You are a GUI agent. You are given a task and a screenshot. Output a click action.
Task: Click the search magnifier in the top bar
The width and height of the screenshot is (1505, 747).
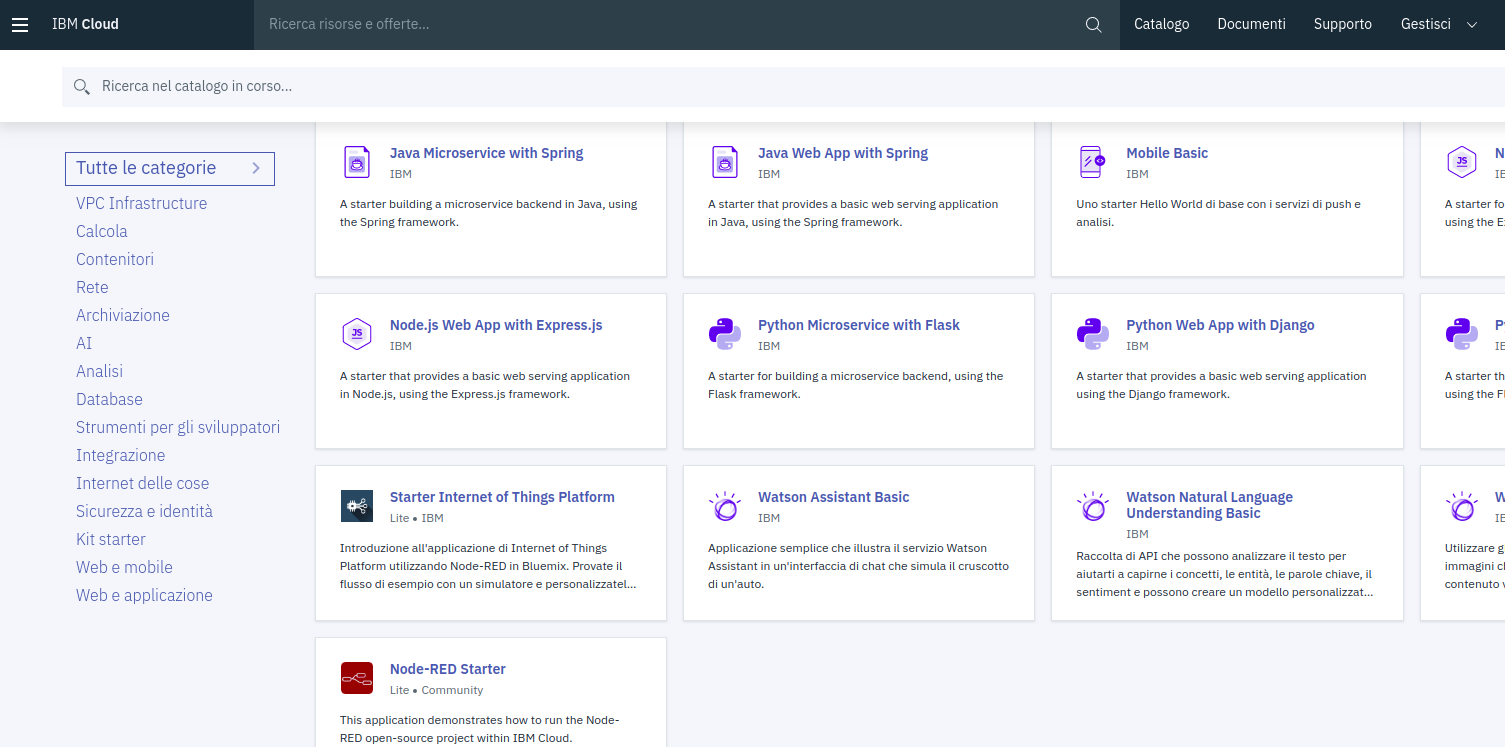click(x=1093, y=24)
